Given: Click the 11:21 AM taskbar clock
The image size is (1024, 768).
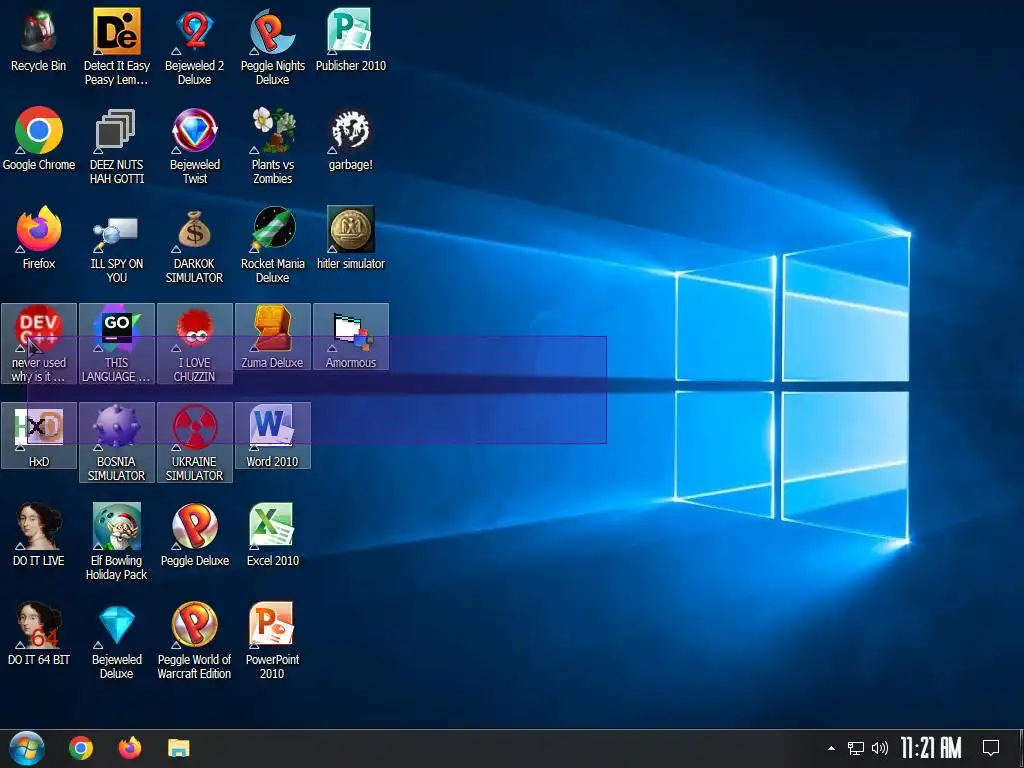Looking at the screenshot, I should click(931, 748).
